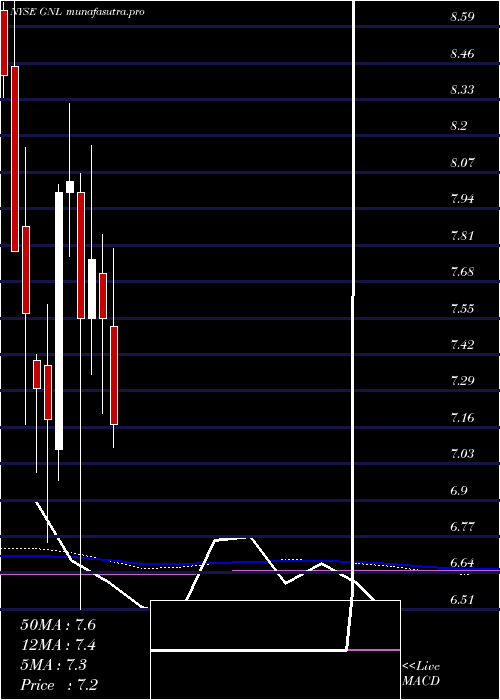
Task: Click the 7.55 price axis label
Action: 462,308
